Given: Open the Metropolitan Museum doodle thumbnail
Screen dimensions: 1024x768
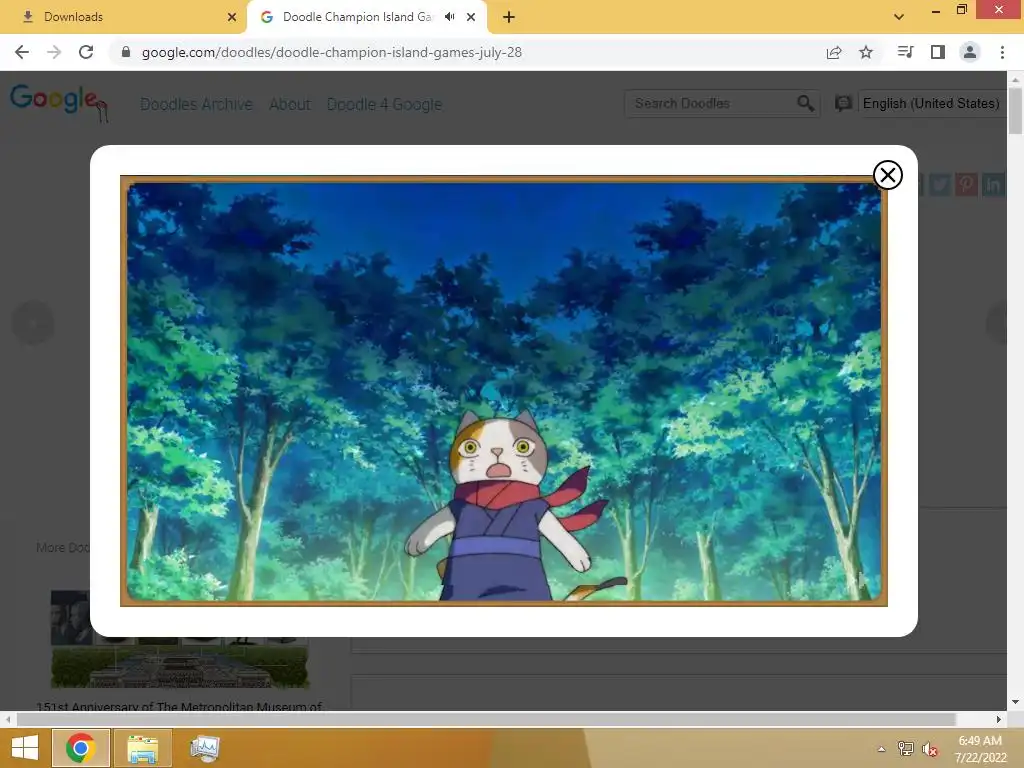Looking at the screenshot, I should pyautogui.click(x=180, y=639).
